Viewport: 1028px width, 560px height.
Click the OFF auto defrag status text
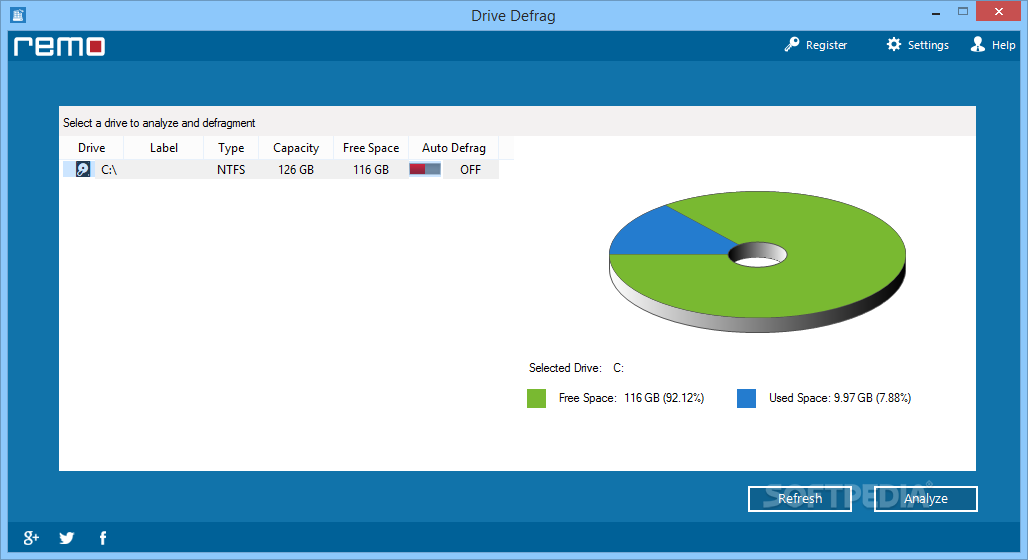point(470,170)
